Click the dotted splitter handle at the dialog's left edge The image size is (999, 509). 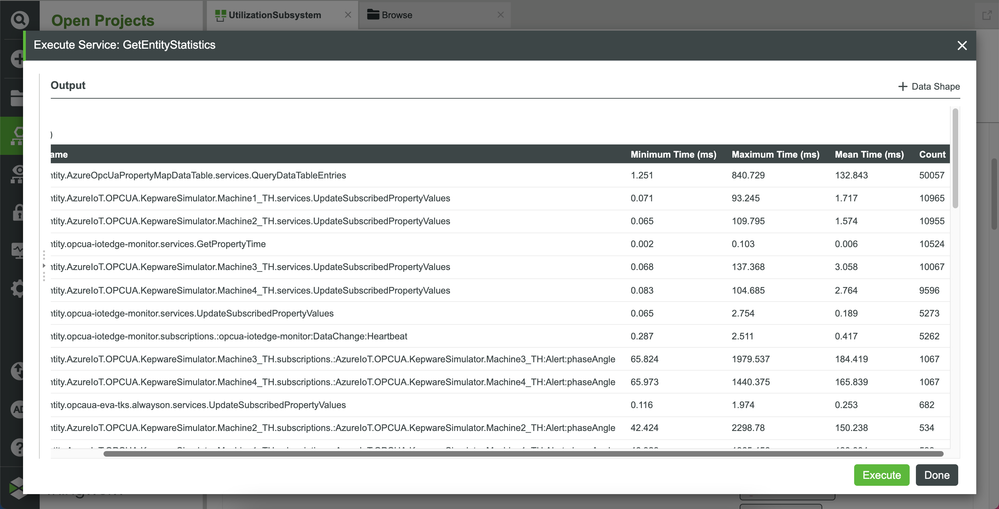[43, 266]
